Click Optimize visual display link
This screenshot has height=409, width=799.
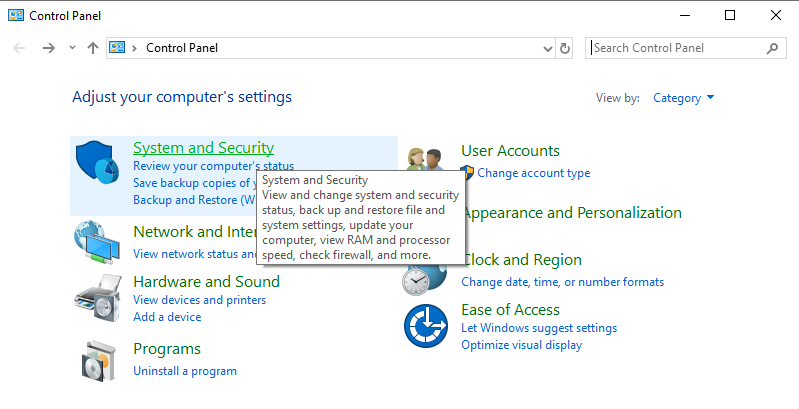point(521,345)
